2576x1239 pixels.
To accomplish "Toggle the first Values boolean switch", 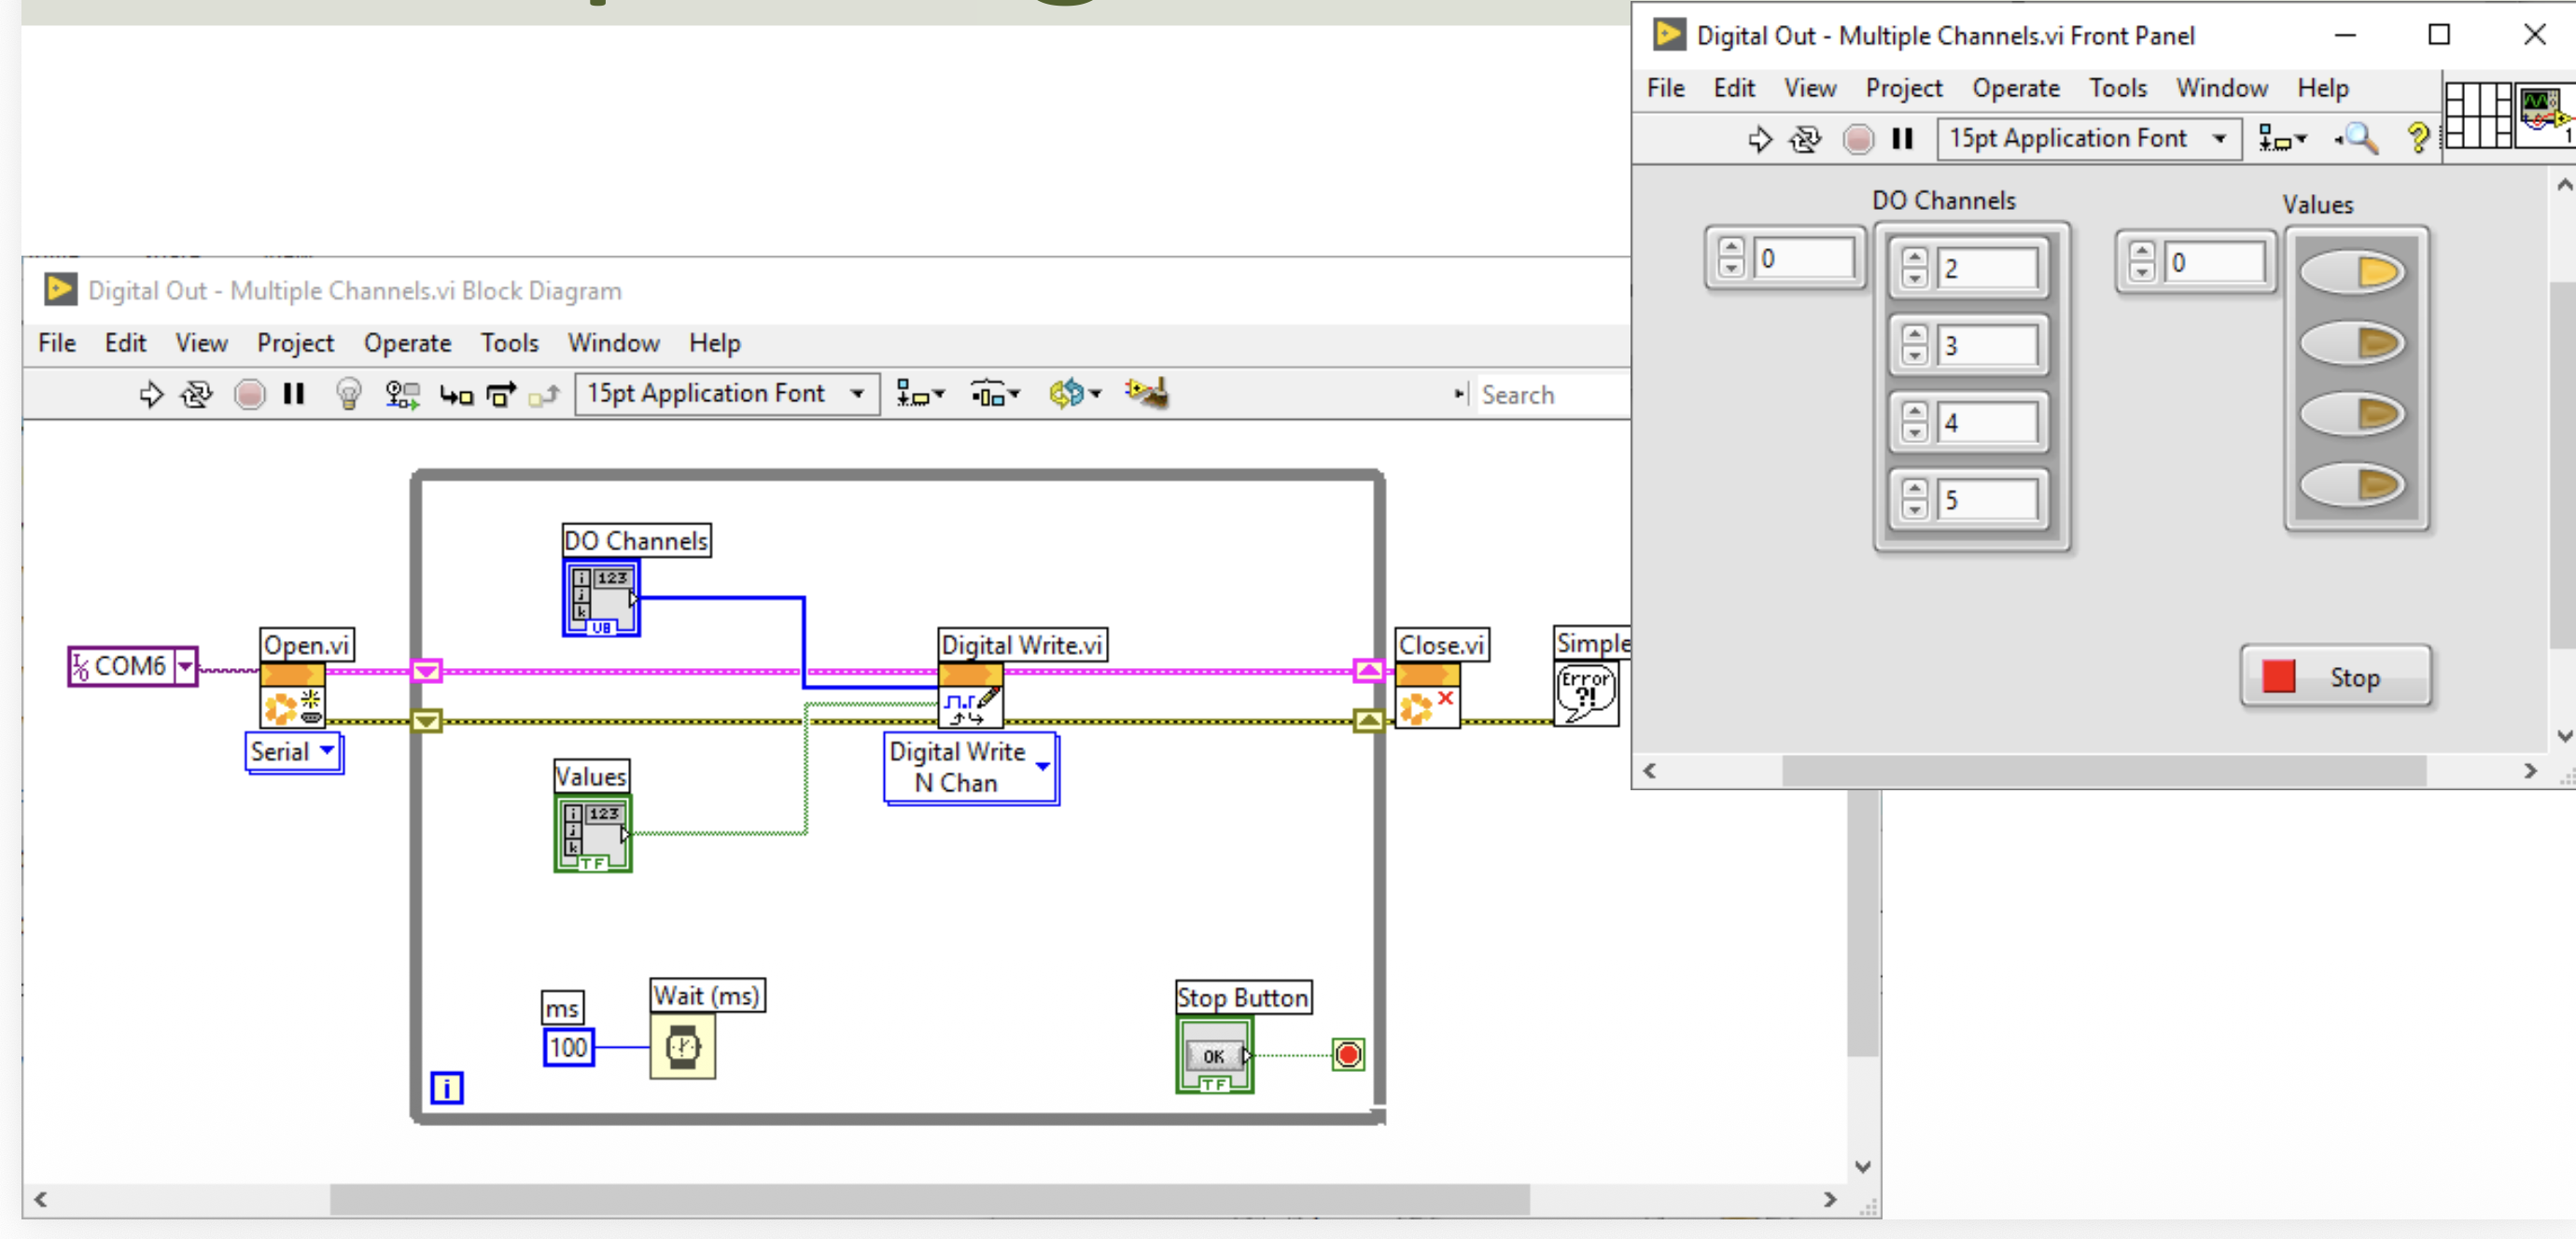I will [2352, 272].
